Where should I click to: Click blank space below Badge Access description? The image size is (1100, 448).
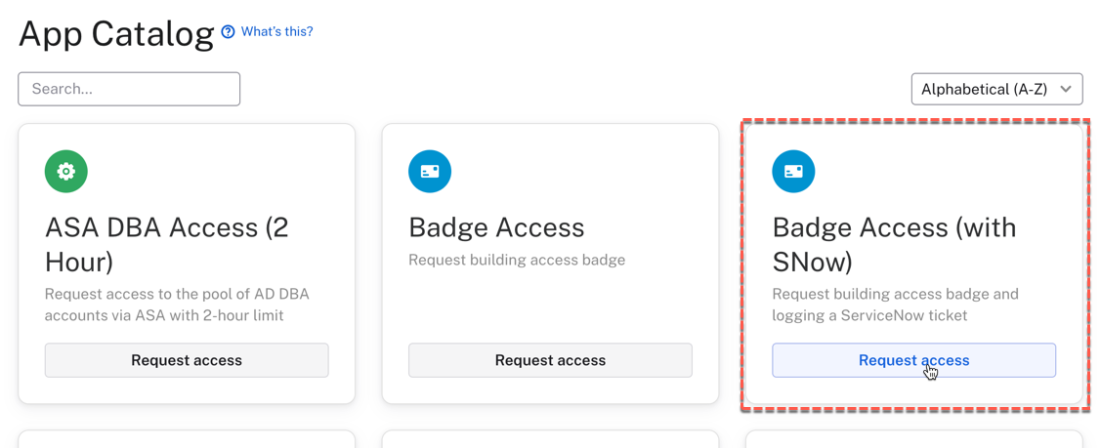[x=550, y=305]
